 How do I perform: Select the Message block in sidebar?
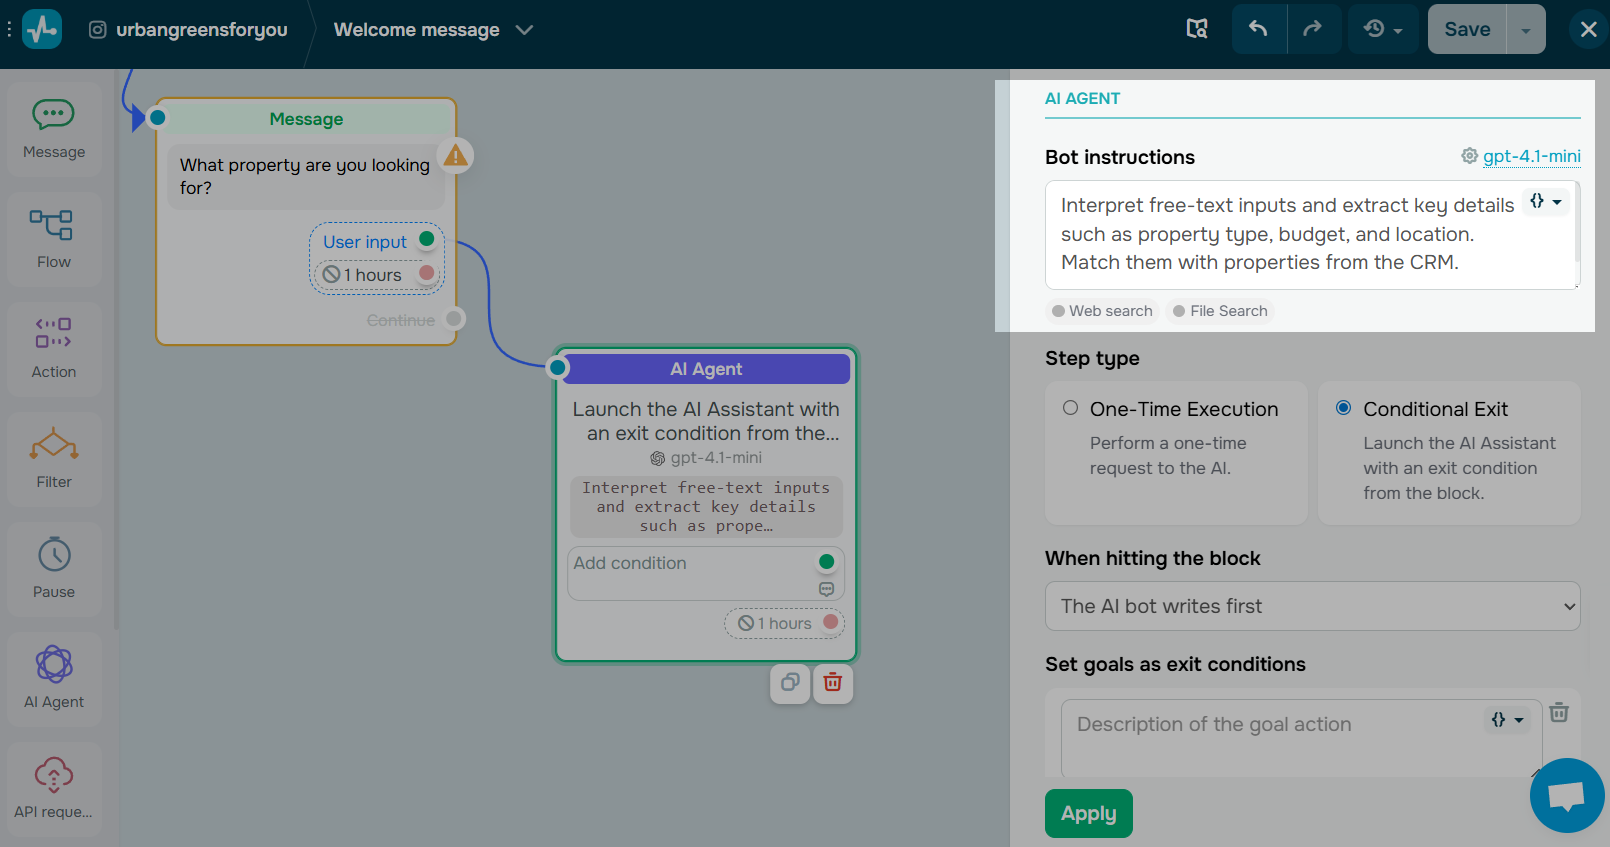pos(54,130)
